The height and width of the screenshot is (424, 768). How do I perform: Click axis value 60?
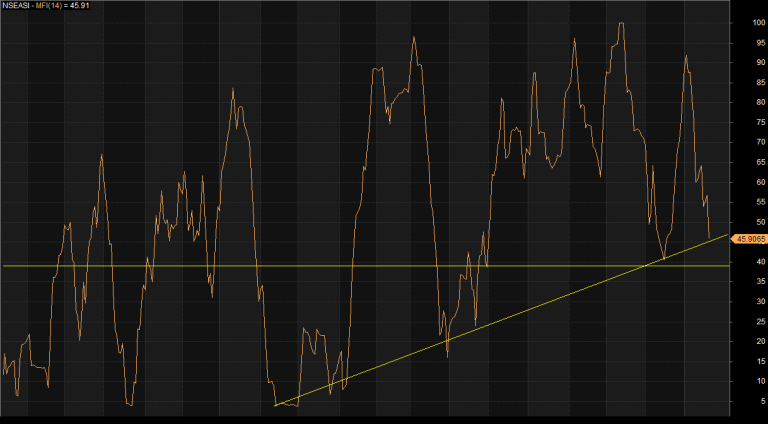(761, 182)
